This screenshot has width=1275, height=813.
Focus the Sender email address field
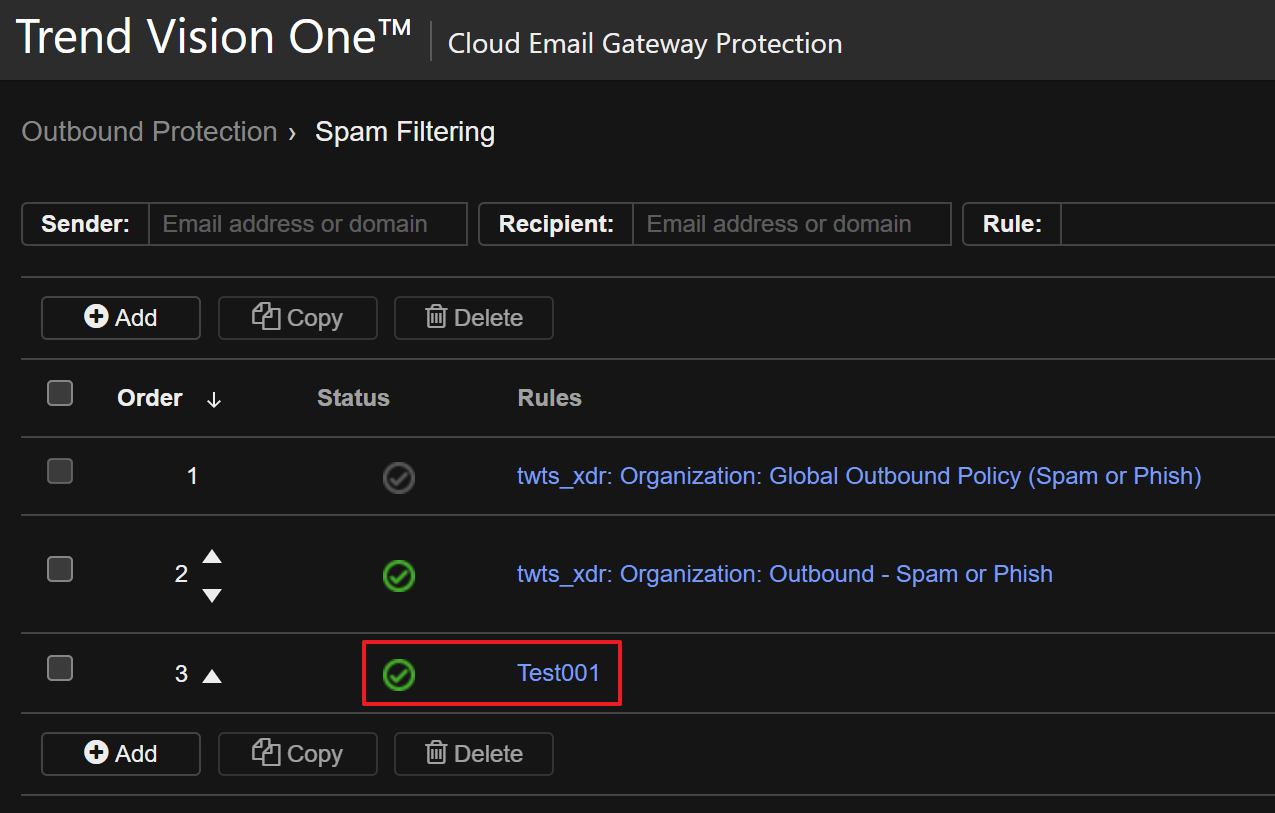[x=307, y=224]
